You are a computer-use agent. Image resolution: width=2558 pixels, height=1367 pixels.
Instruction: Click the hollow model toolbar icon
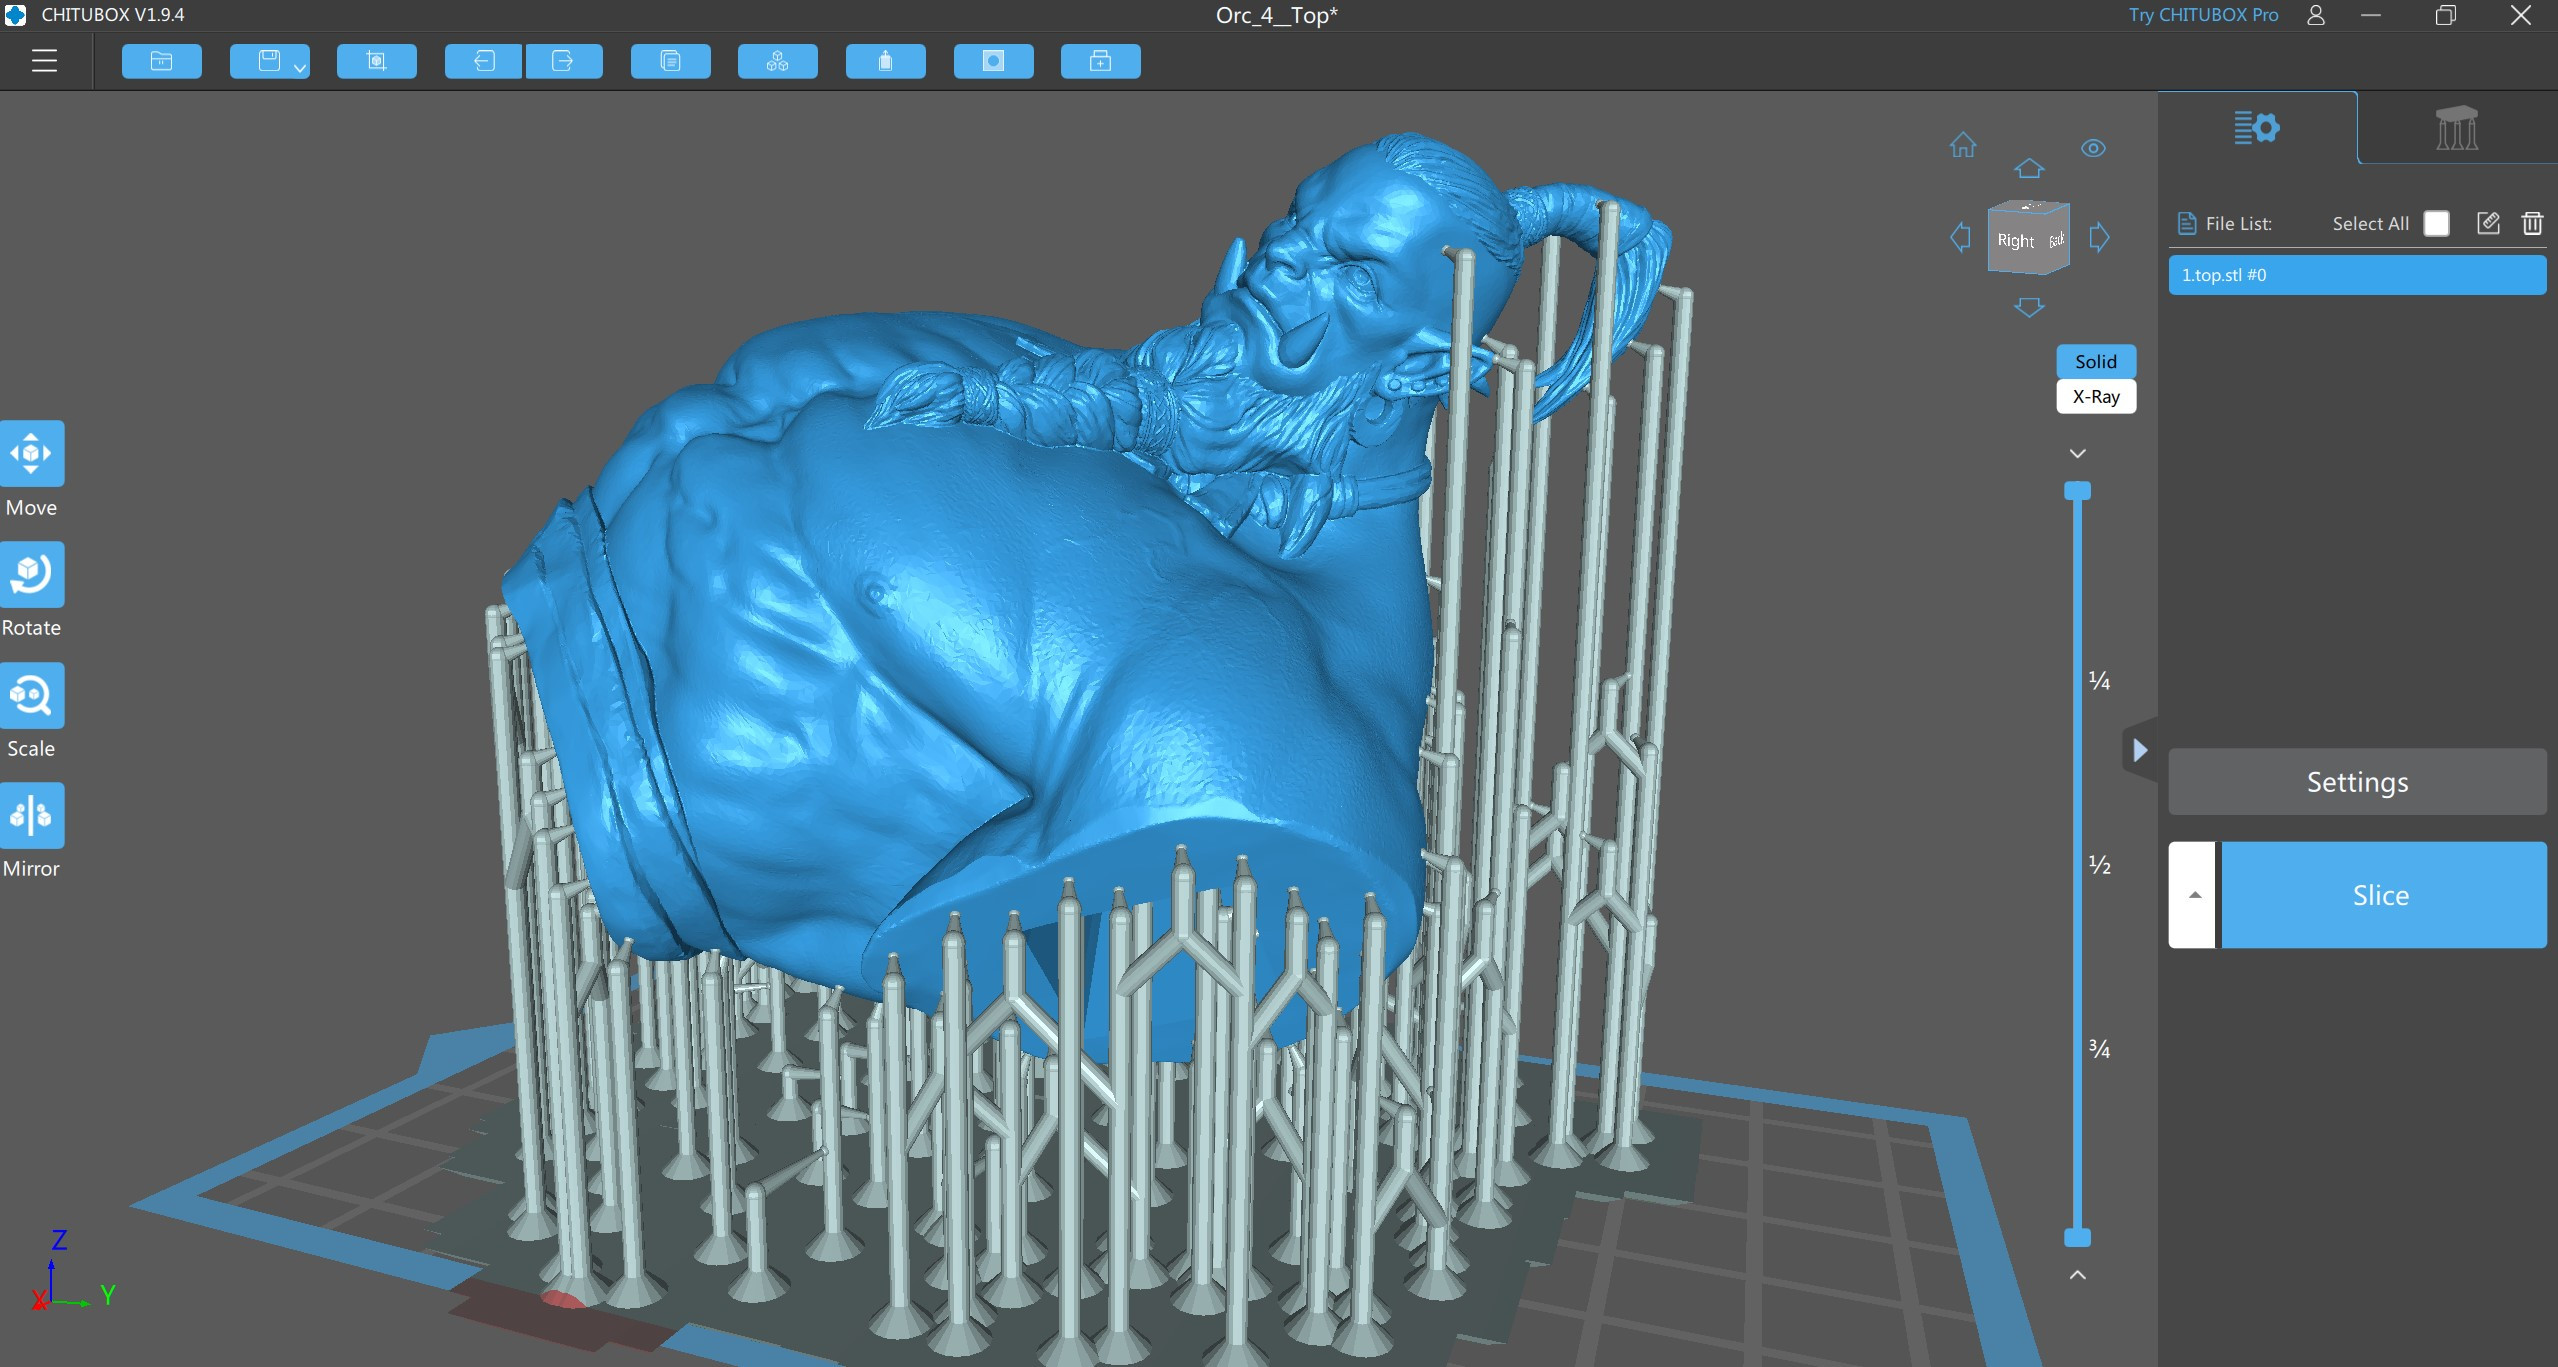(886, 61)
